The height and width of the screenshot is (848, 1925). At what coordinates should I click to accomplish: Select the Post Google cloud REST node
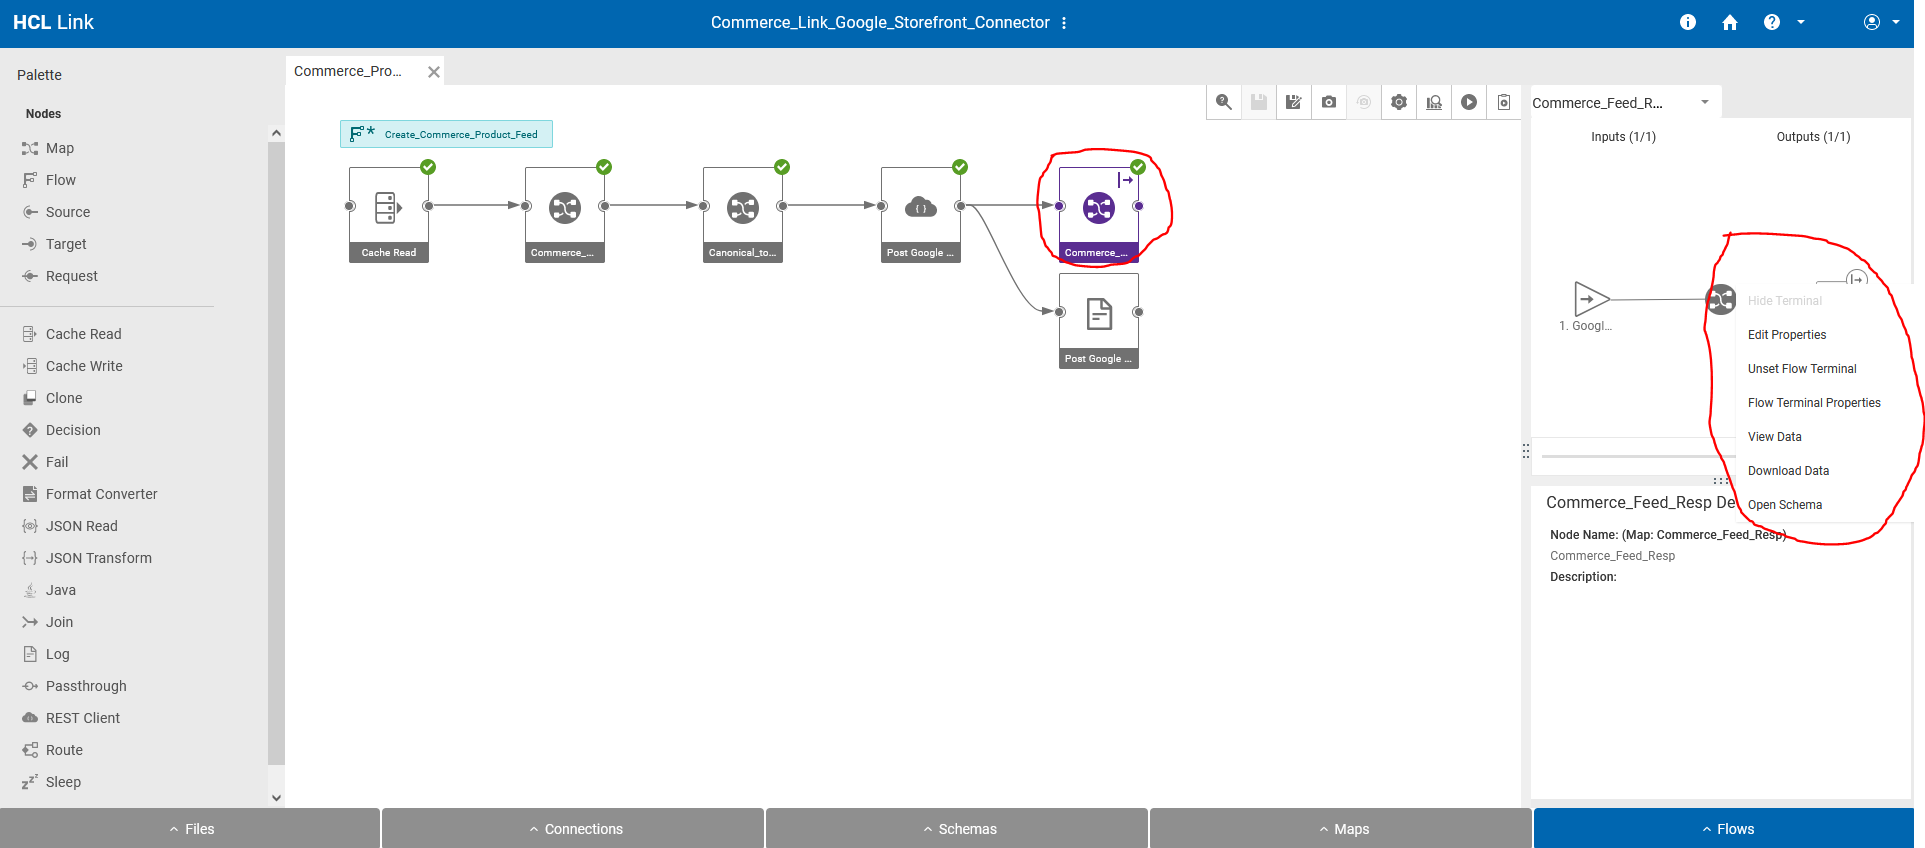pyautogui.click(x=921, y=214)
